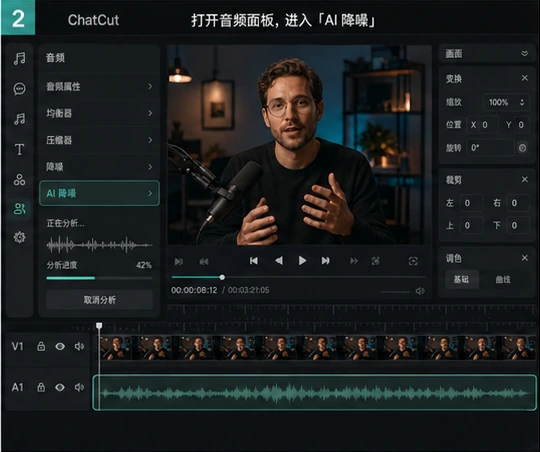Image resolution: width=540 pixels, height=452 pixels.
Task: Click the 音频 panel header
Action: pyautogui.click(x=55, y=58)
